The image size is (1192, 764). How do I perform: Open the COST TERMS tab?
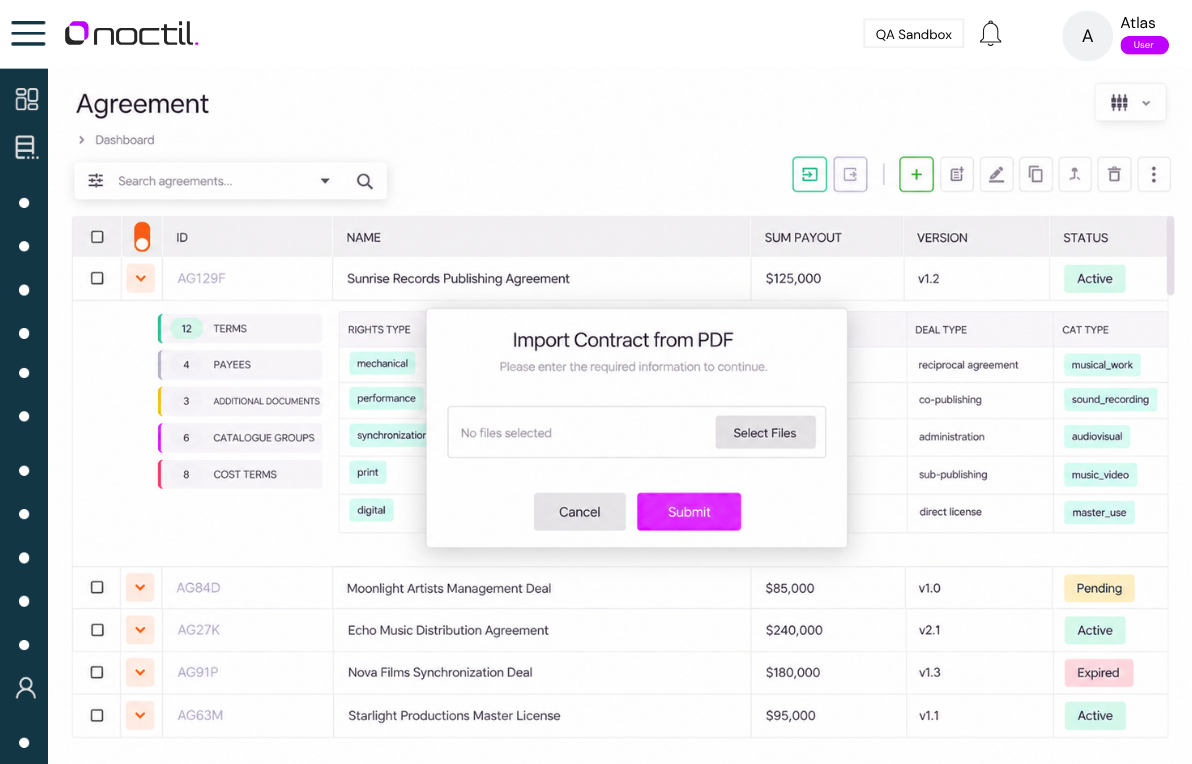pos(240,474)
